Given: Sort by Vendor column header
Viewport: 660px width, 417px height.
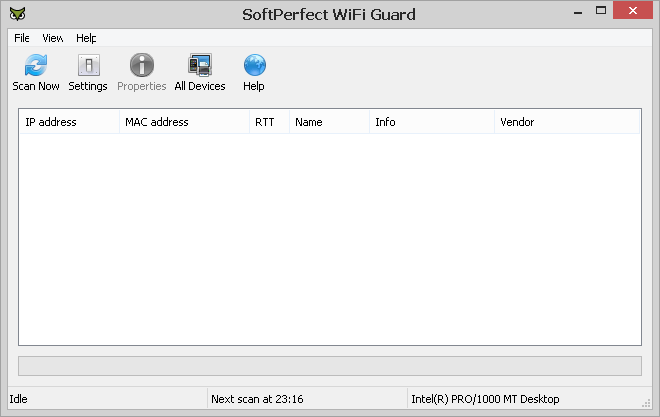Looking at the screenshot, I should tap(567, 122).
